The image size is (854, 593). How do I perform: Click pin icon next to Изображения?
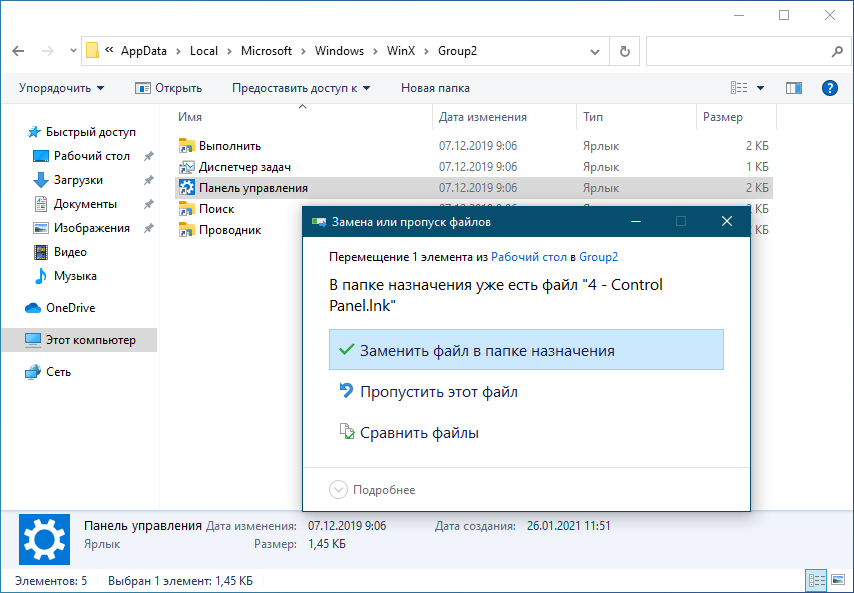point(148,228)
